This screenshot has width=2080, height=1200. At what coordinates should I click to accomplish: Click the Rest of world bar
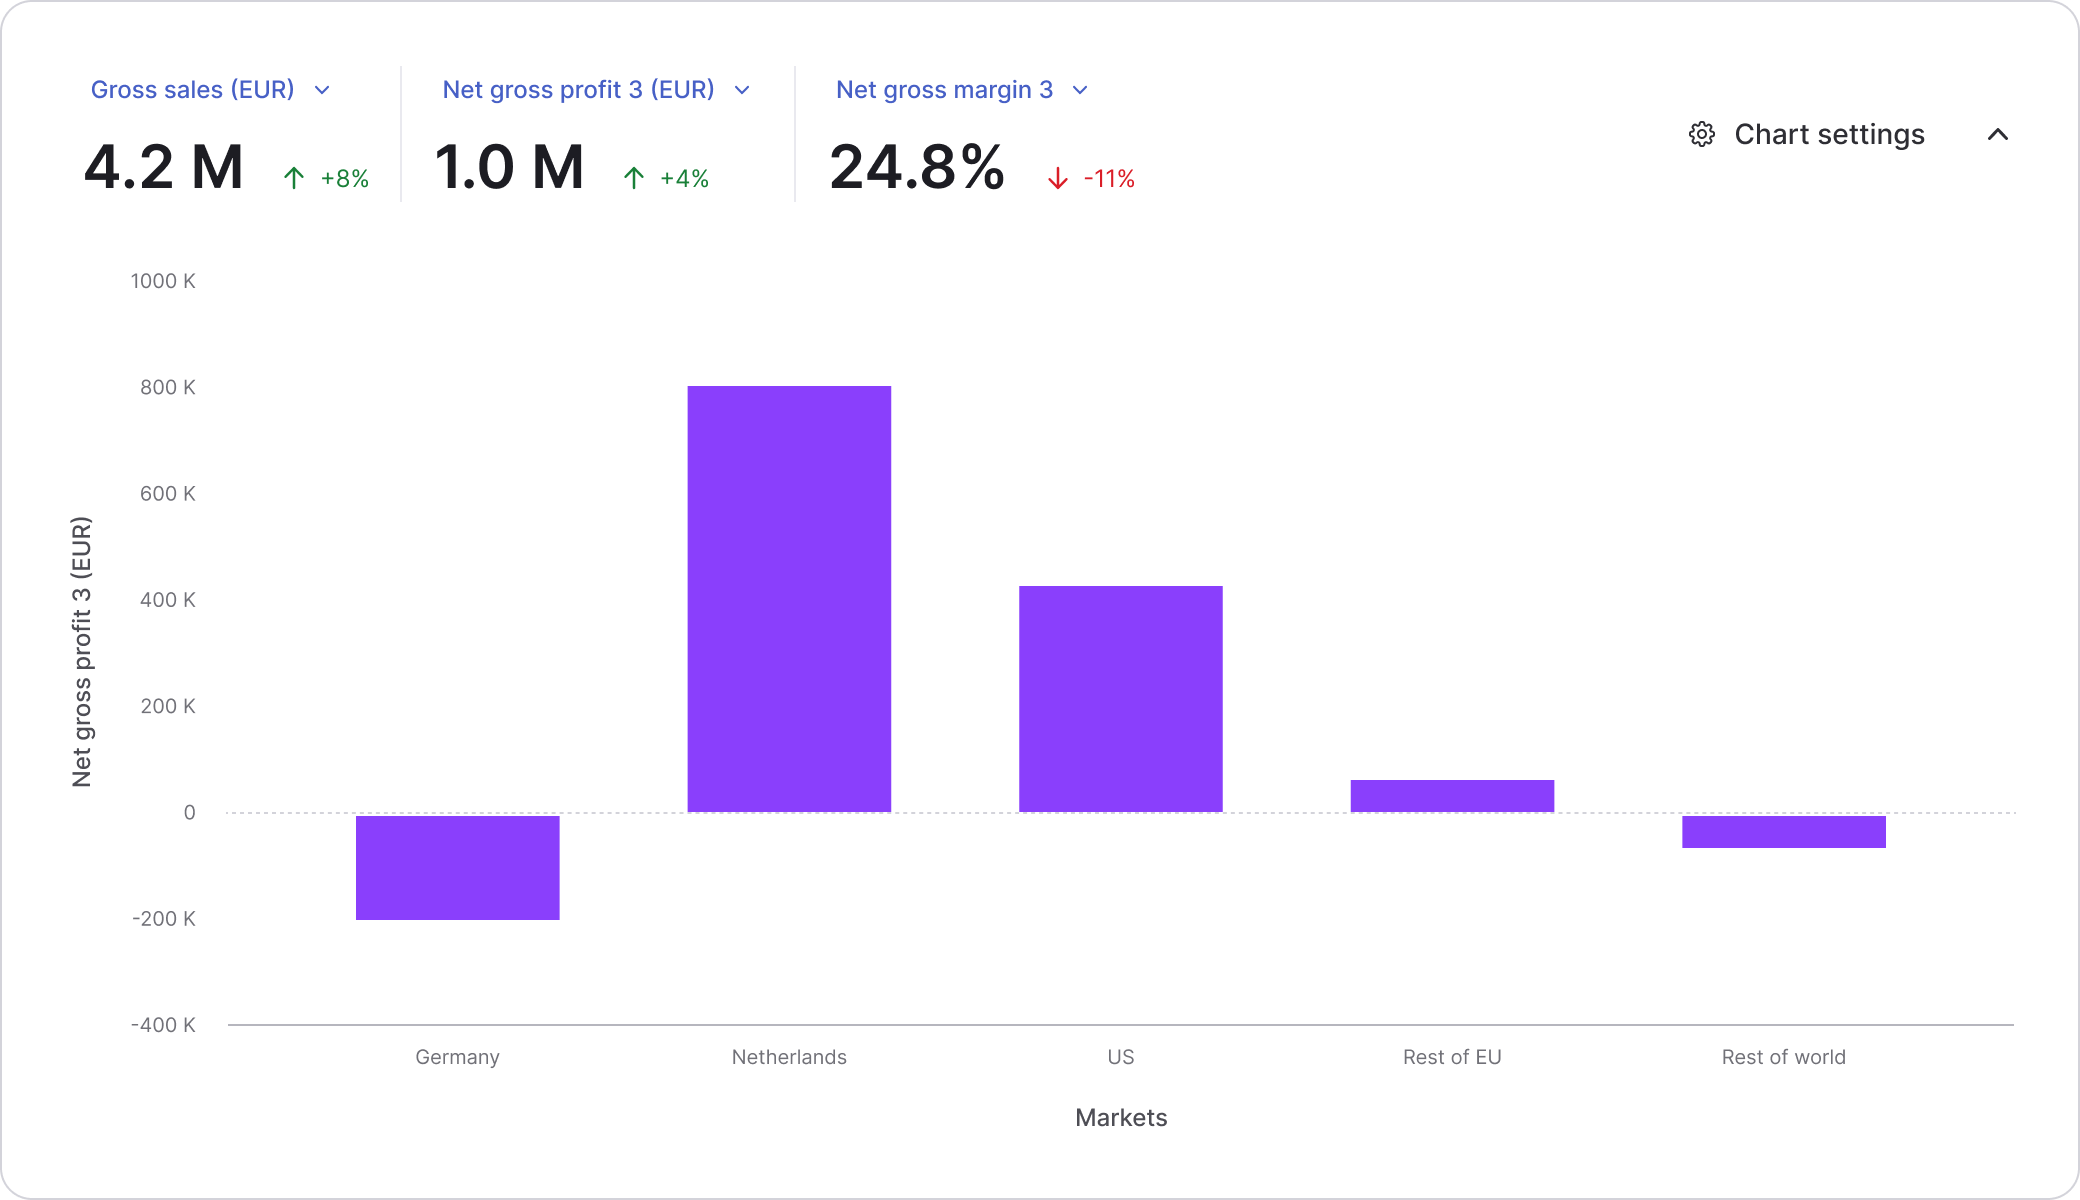[x=1783, y=832]
